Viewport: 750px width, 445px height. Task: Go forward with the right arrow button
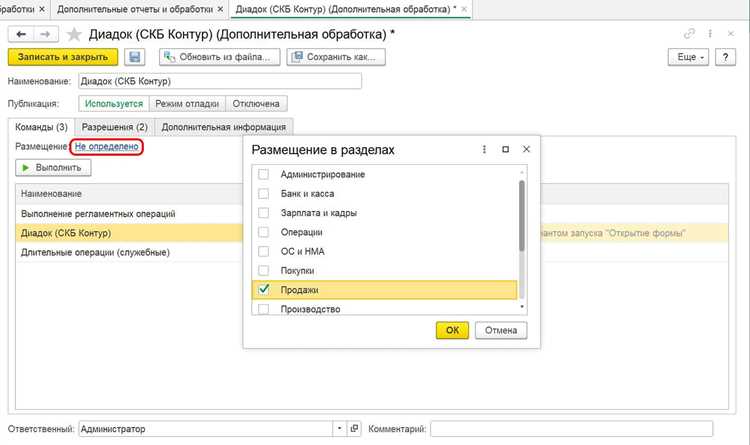[46, 34]
